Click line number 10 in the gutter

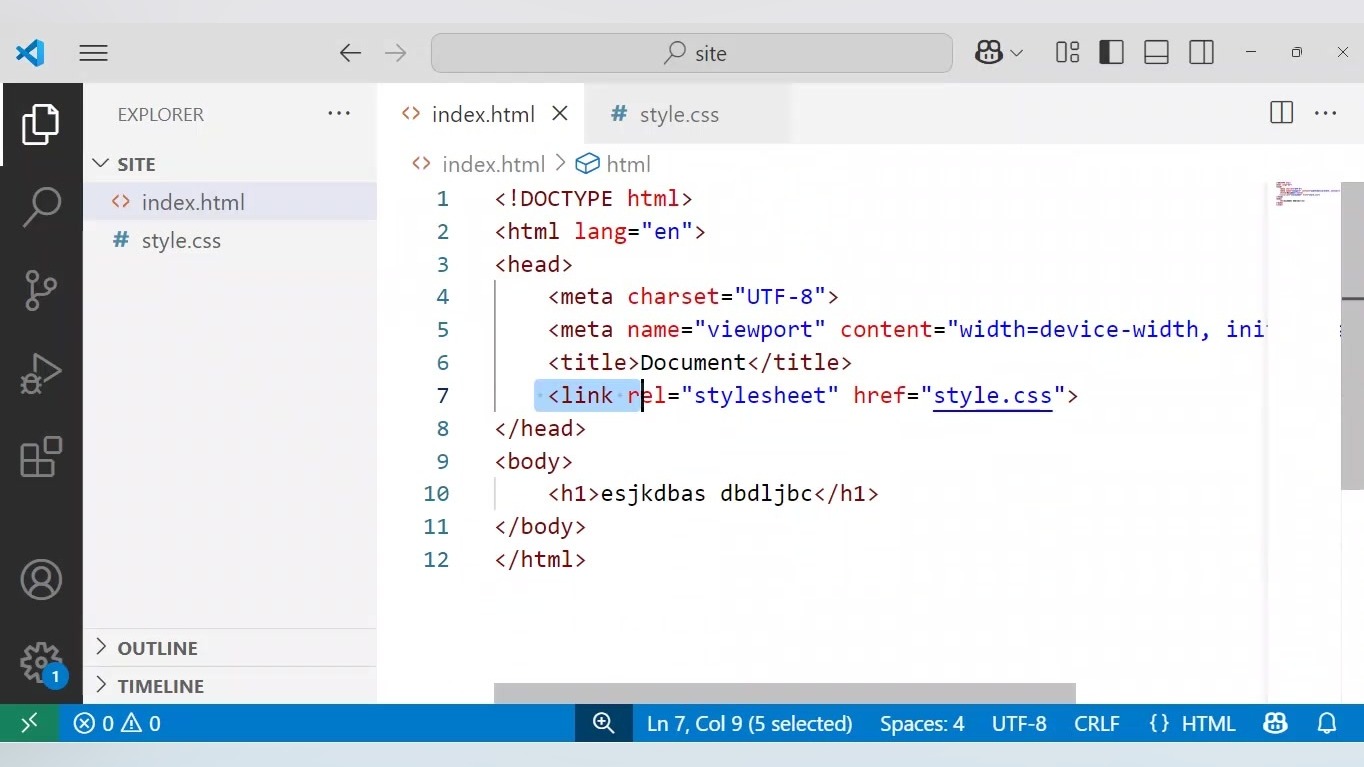[436, 493]
